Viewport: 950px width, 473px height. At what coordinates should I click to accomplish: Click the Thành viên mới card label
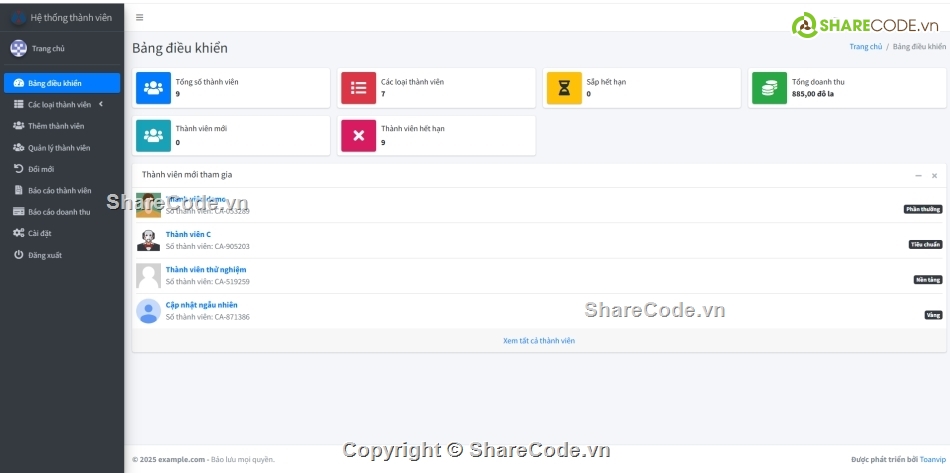click(x=201, y=129)
